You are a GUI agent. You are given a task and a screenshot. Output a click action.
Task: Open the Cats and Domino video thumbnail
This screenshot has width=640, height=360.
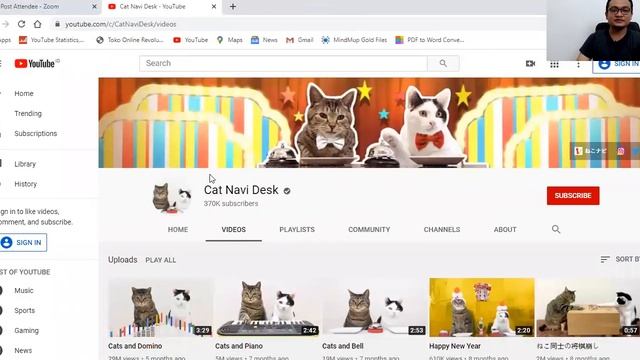(160, 307)
